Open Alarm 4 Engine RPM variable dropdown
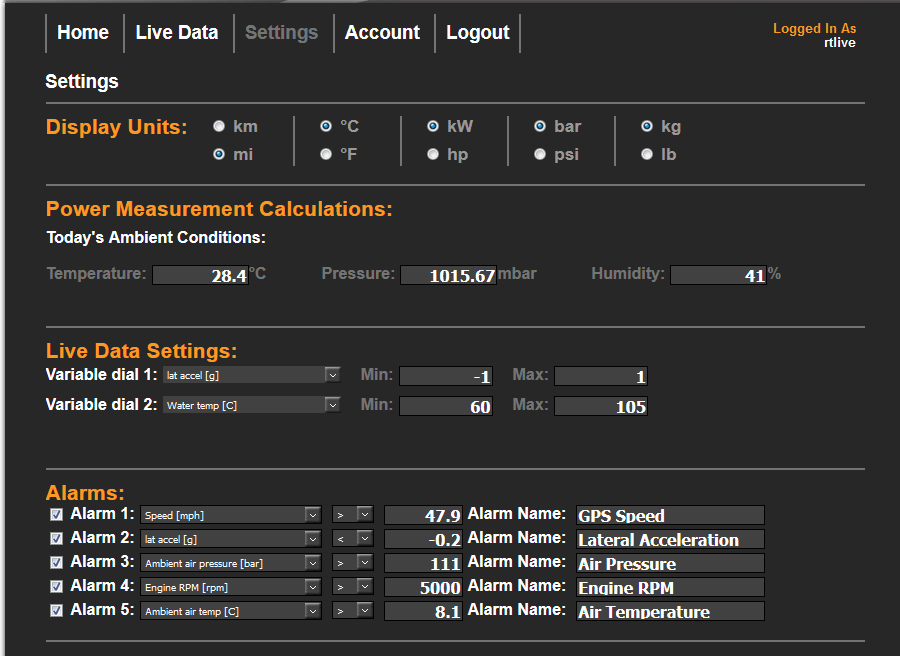This screenshot has height=656, width=900. click(x=230, y=587)
